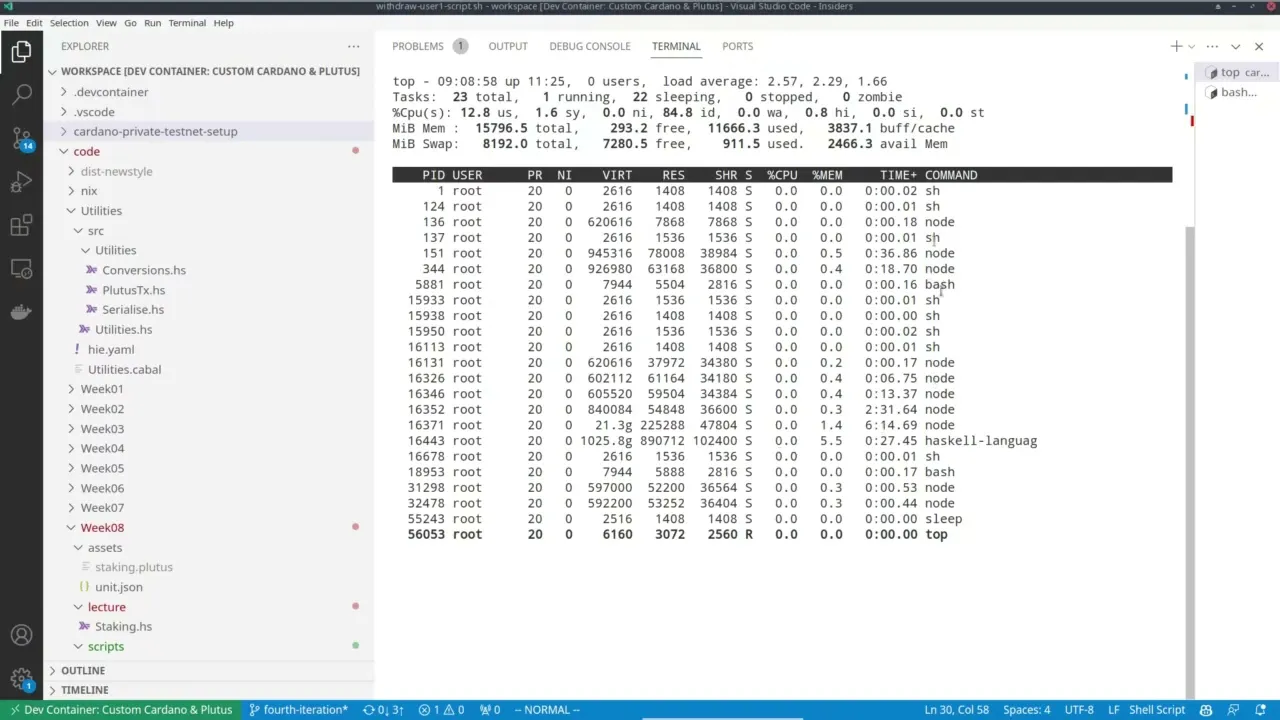Expand the Week01 folder
The image size is (1280, 720).
tap(101, 389)
